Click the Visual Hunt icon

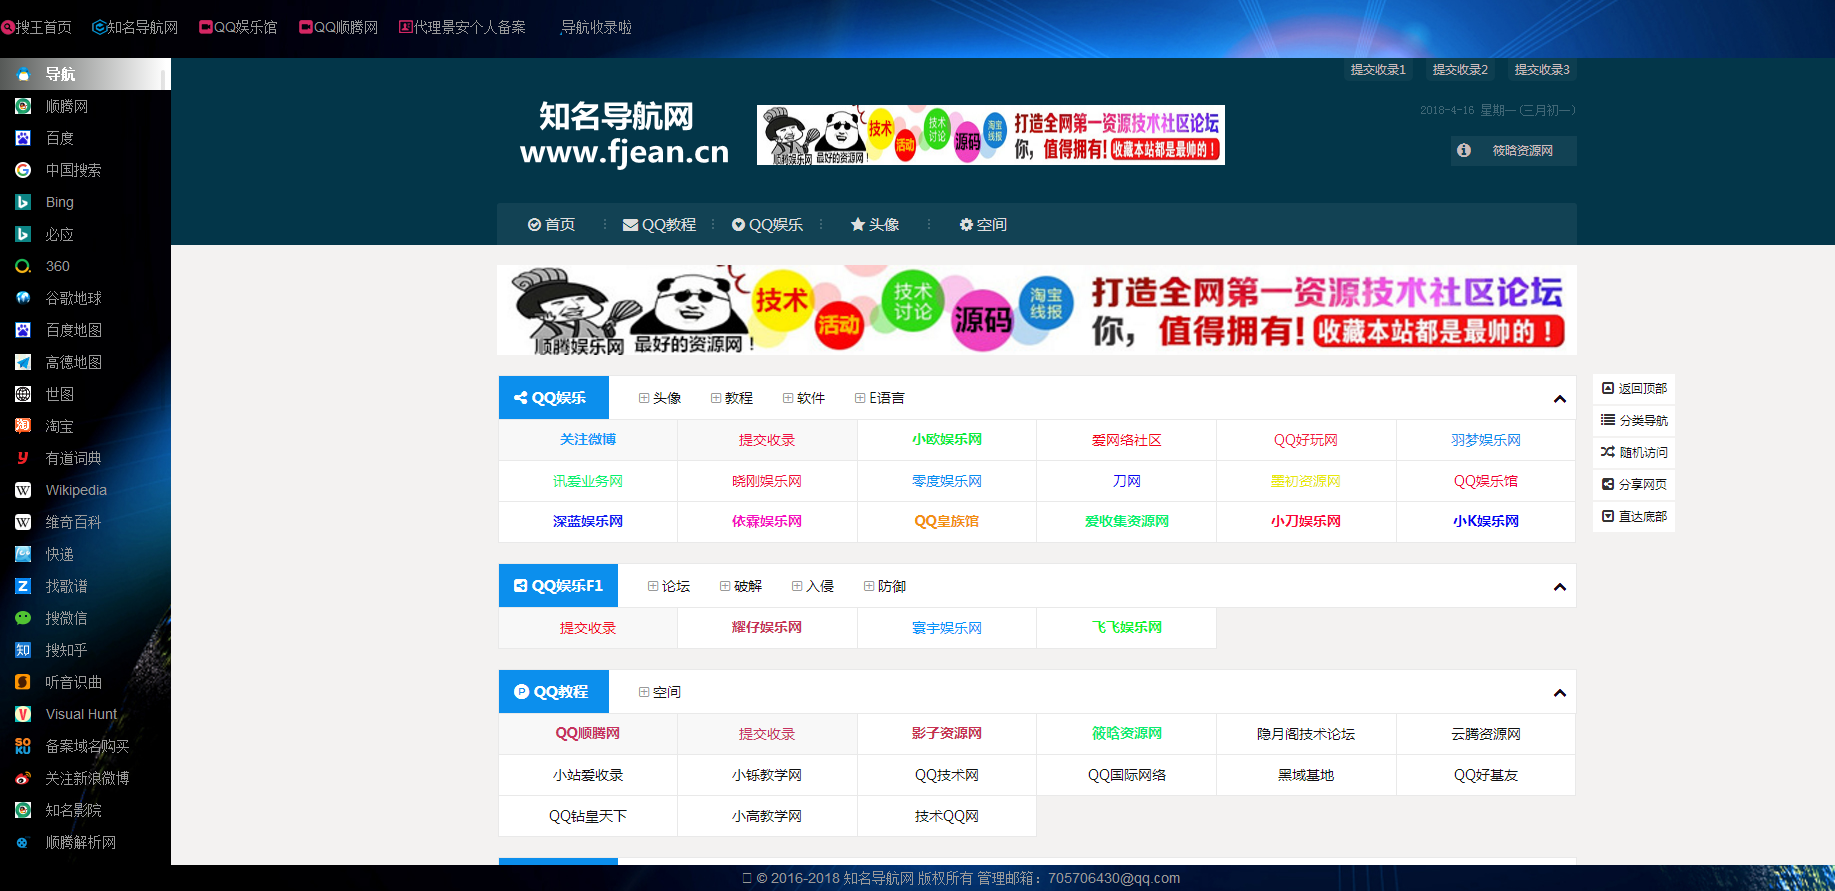coord(23,714)
